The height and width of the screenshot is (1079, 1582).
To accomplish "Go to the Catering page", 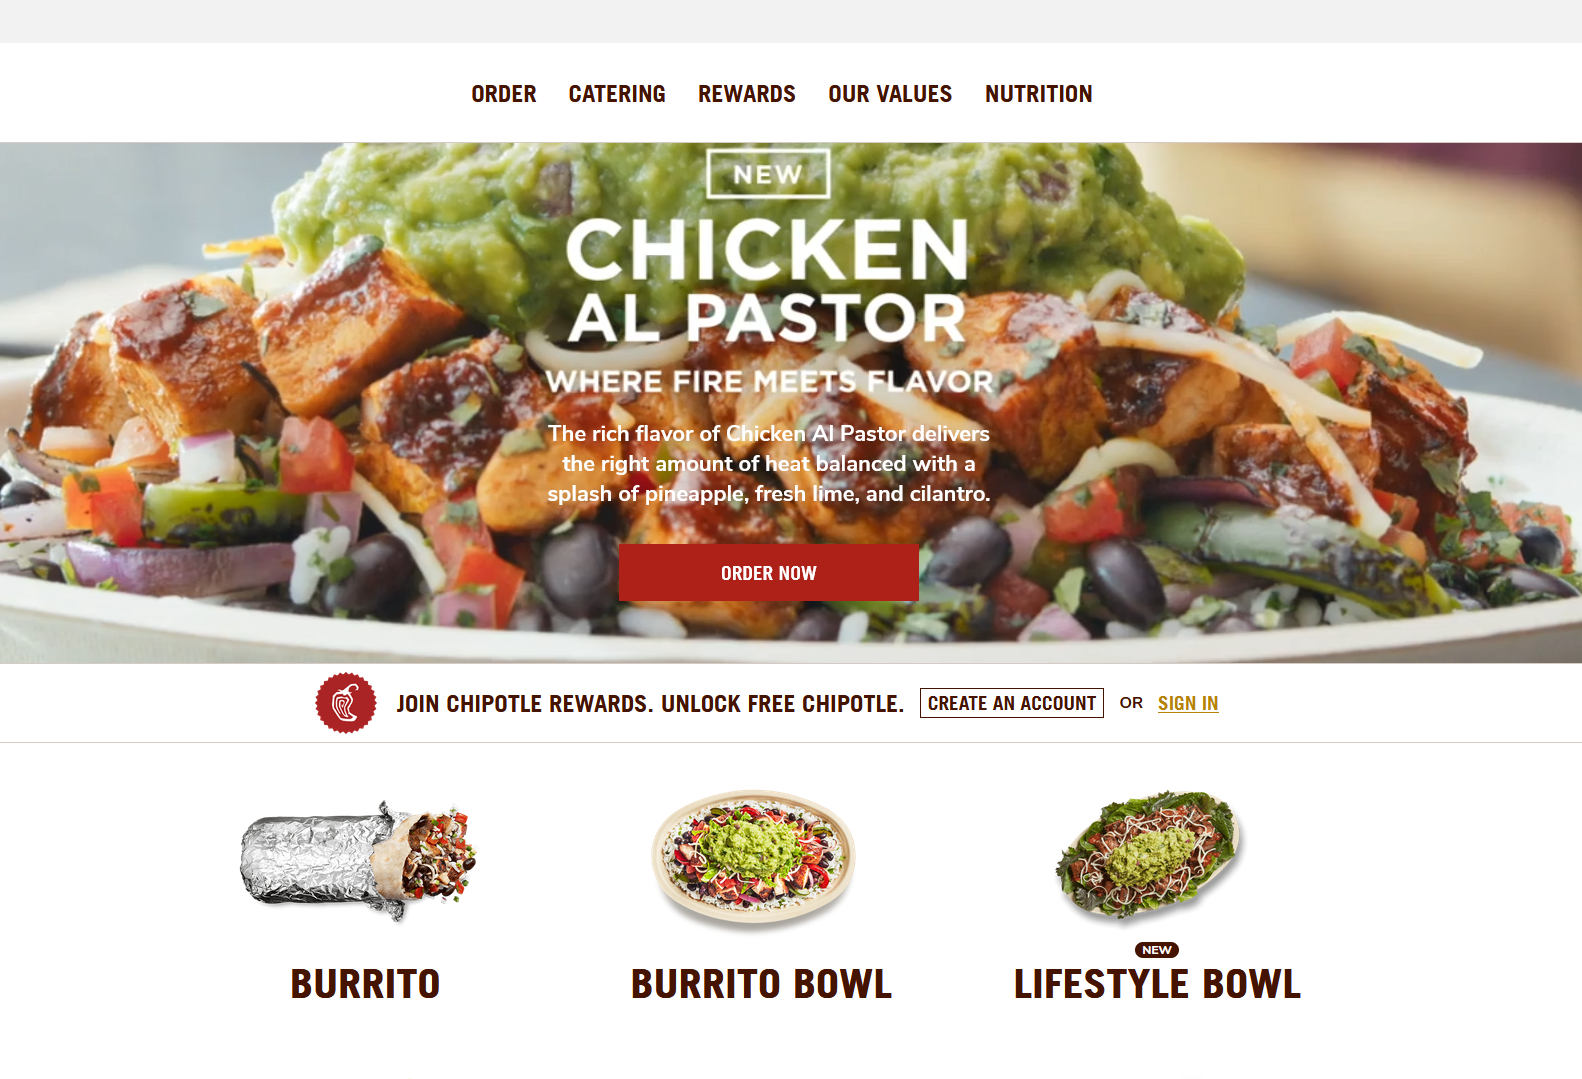I will click(617, 94).
